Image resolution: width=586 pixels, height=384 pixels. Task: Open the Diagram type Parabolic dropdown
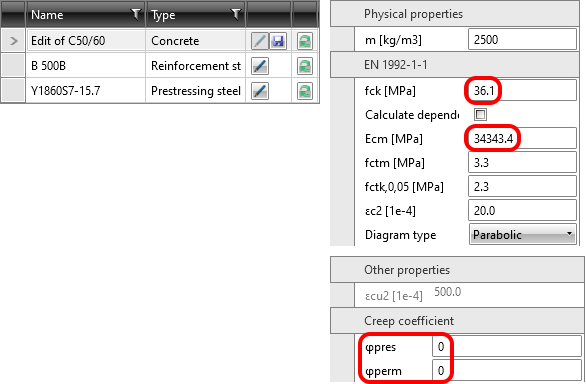point(522,234)
